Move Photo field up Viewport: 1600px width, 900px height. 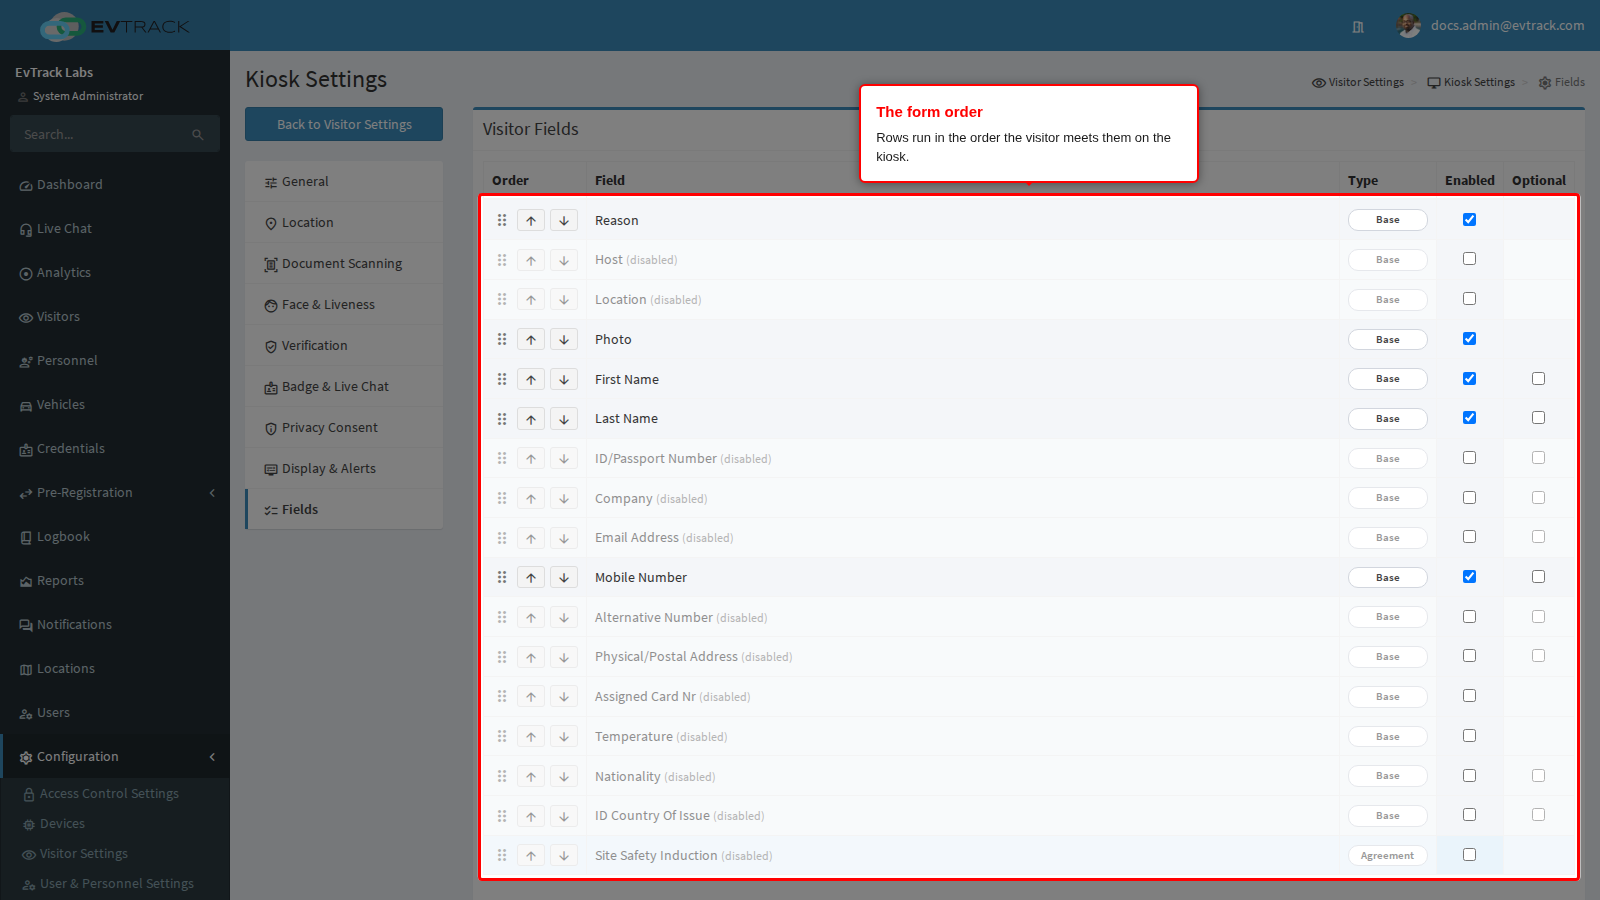[x=531, y=339]
